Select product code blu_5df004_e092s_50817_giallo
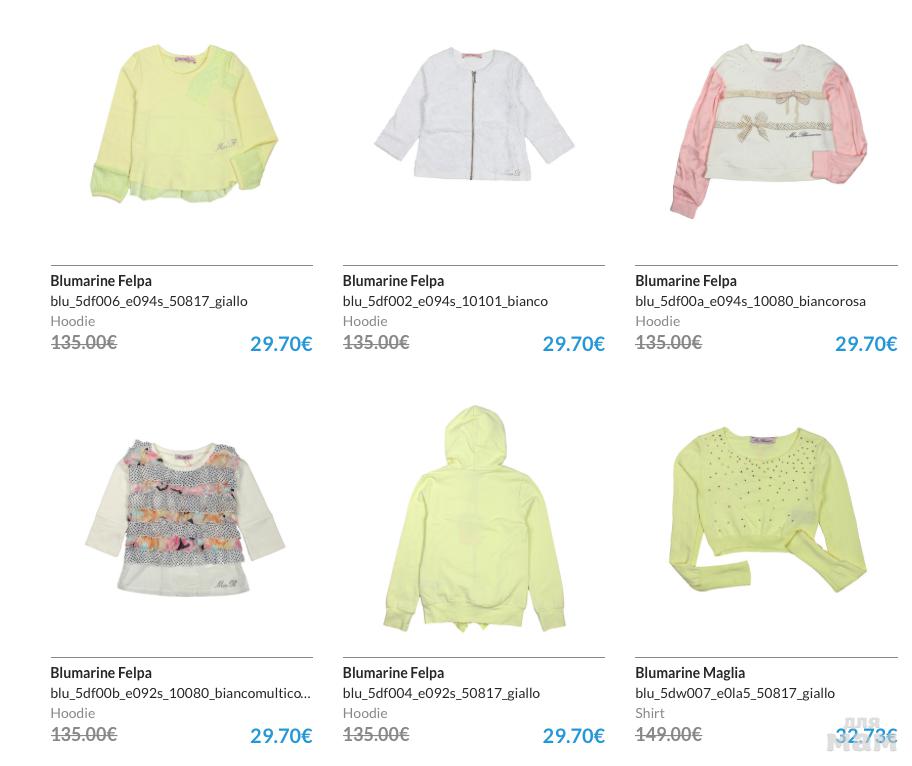This screenshot has width=912, height=766. 441,693
